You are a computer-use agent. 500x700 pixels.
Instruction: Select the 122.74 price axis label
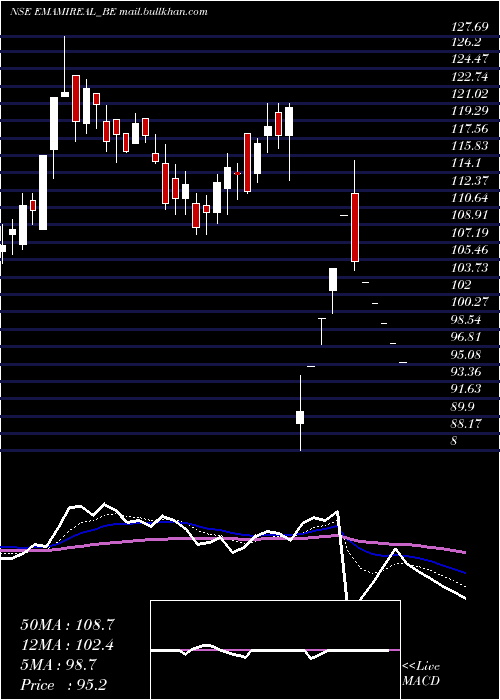[x=470, y=76]
